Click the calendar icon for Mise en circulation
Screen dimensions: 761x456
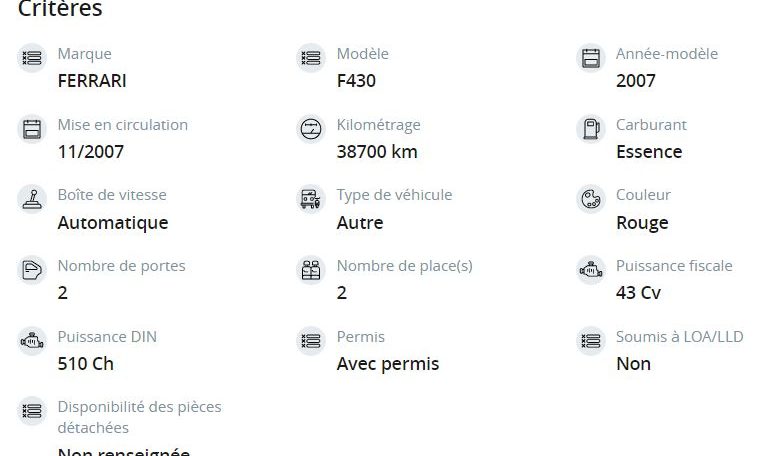[x=32, y=129]
